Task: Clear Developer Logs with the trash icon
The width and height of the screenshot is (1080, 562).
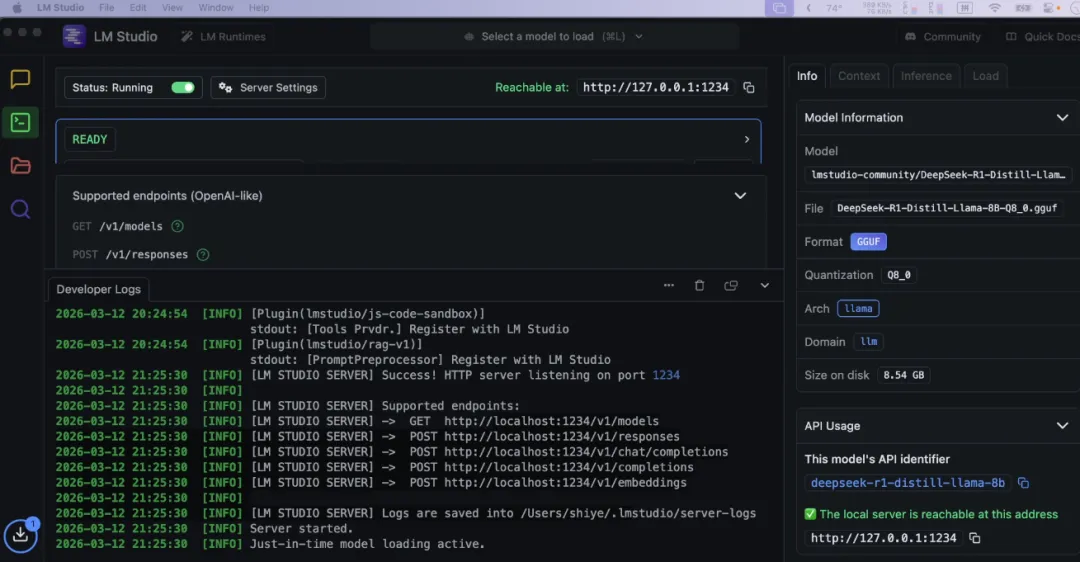Action: pos(699,285)
